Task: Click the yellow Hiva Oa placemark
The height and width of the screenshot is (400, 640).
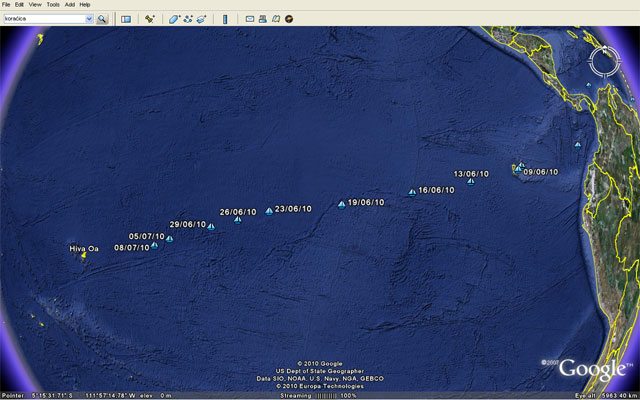Action: [x=84, y=255]
